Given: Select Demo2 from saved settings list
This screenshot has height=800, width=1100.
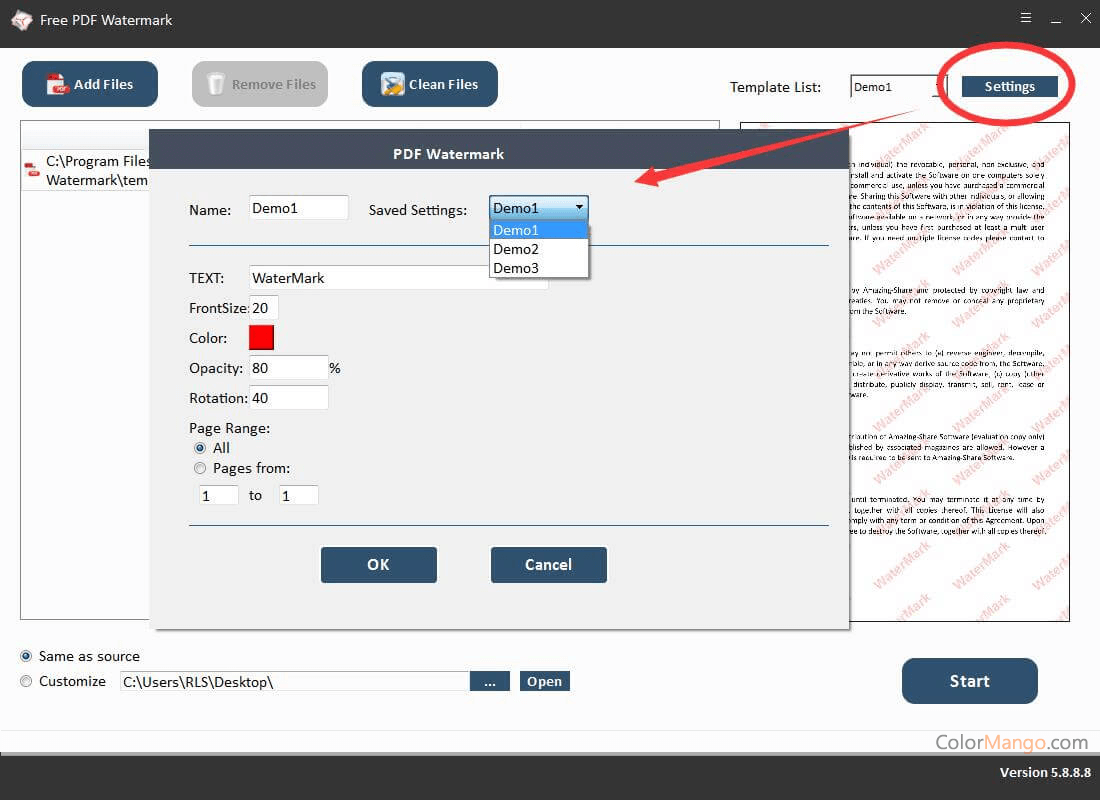Looking at the screenshot, I should pyautogui.click(x=516, y=249).
